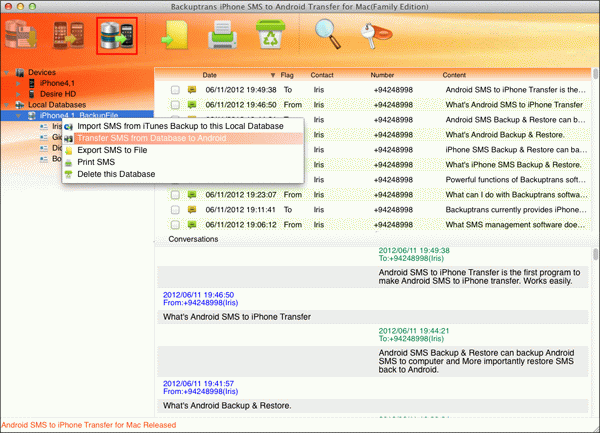Click the iPhone4,1 device icon in tree

pyautogui.click(x=32, y=83)
